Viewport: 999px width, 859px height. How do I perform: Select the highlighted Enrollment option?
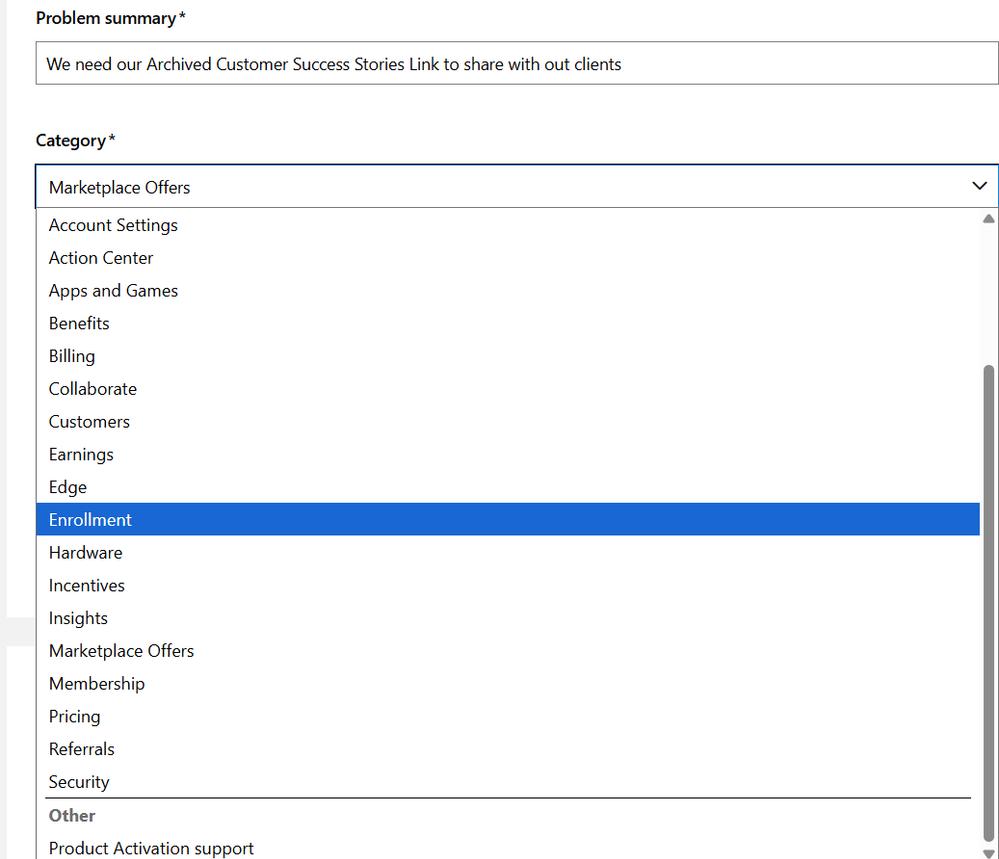(508, 519)
